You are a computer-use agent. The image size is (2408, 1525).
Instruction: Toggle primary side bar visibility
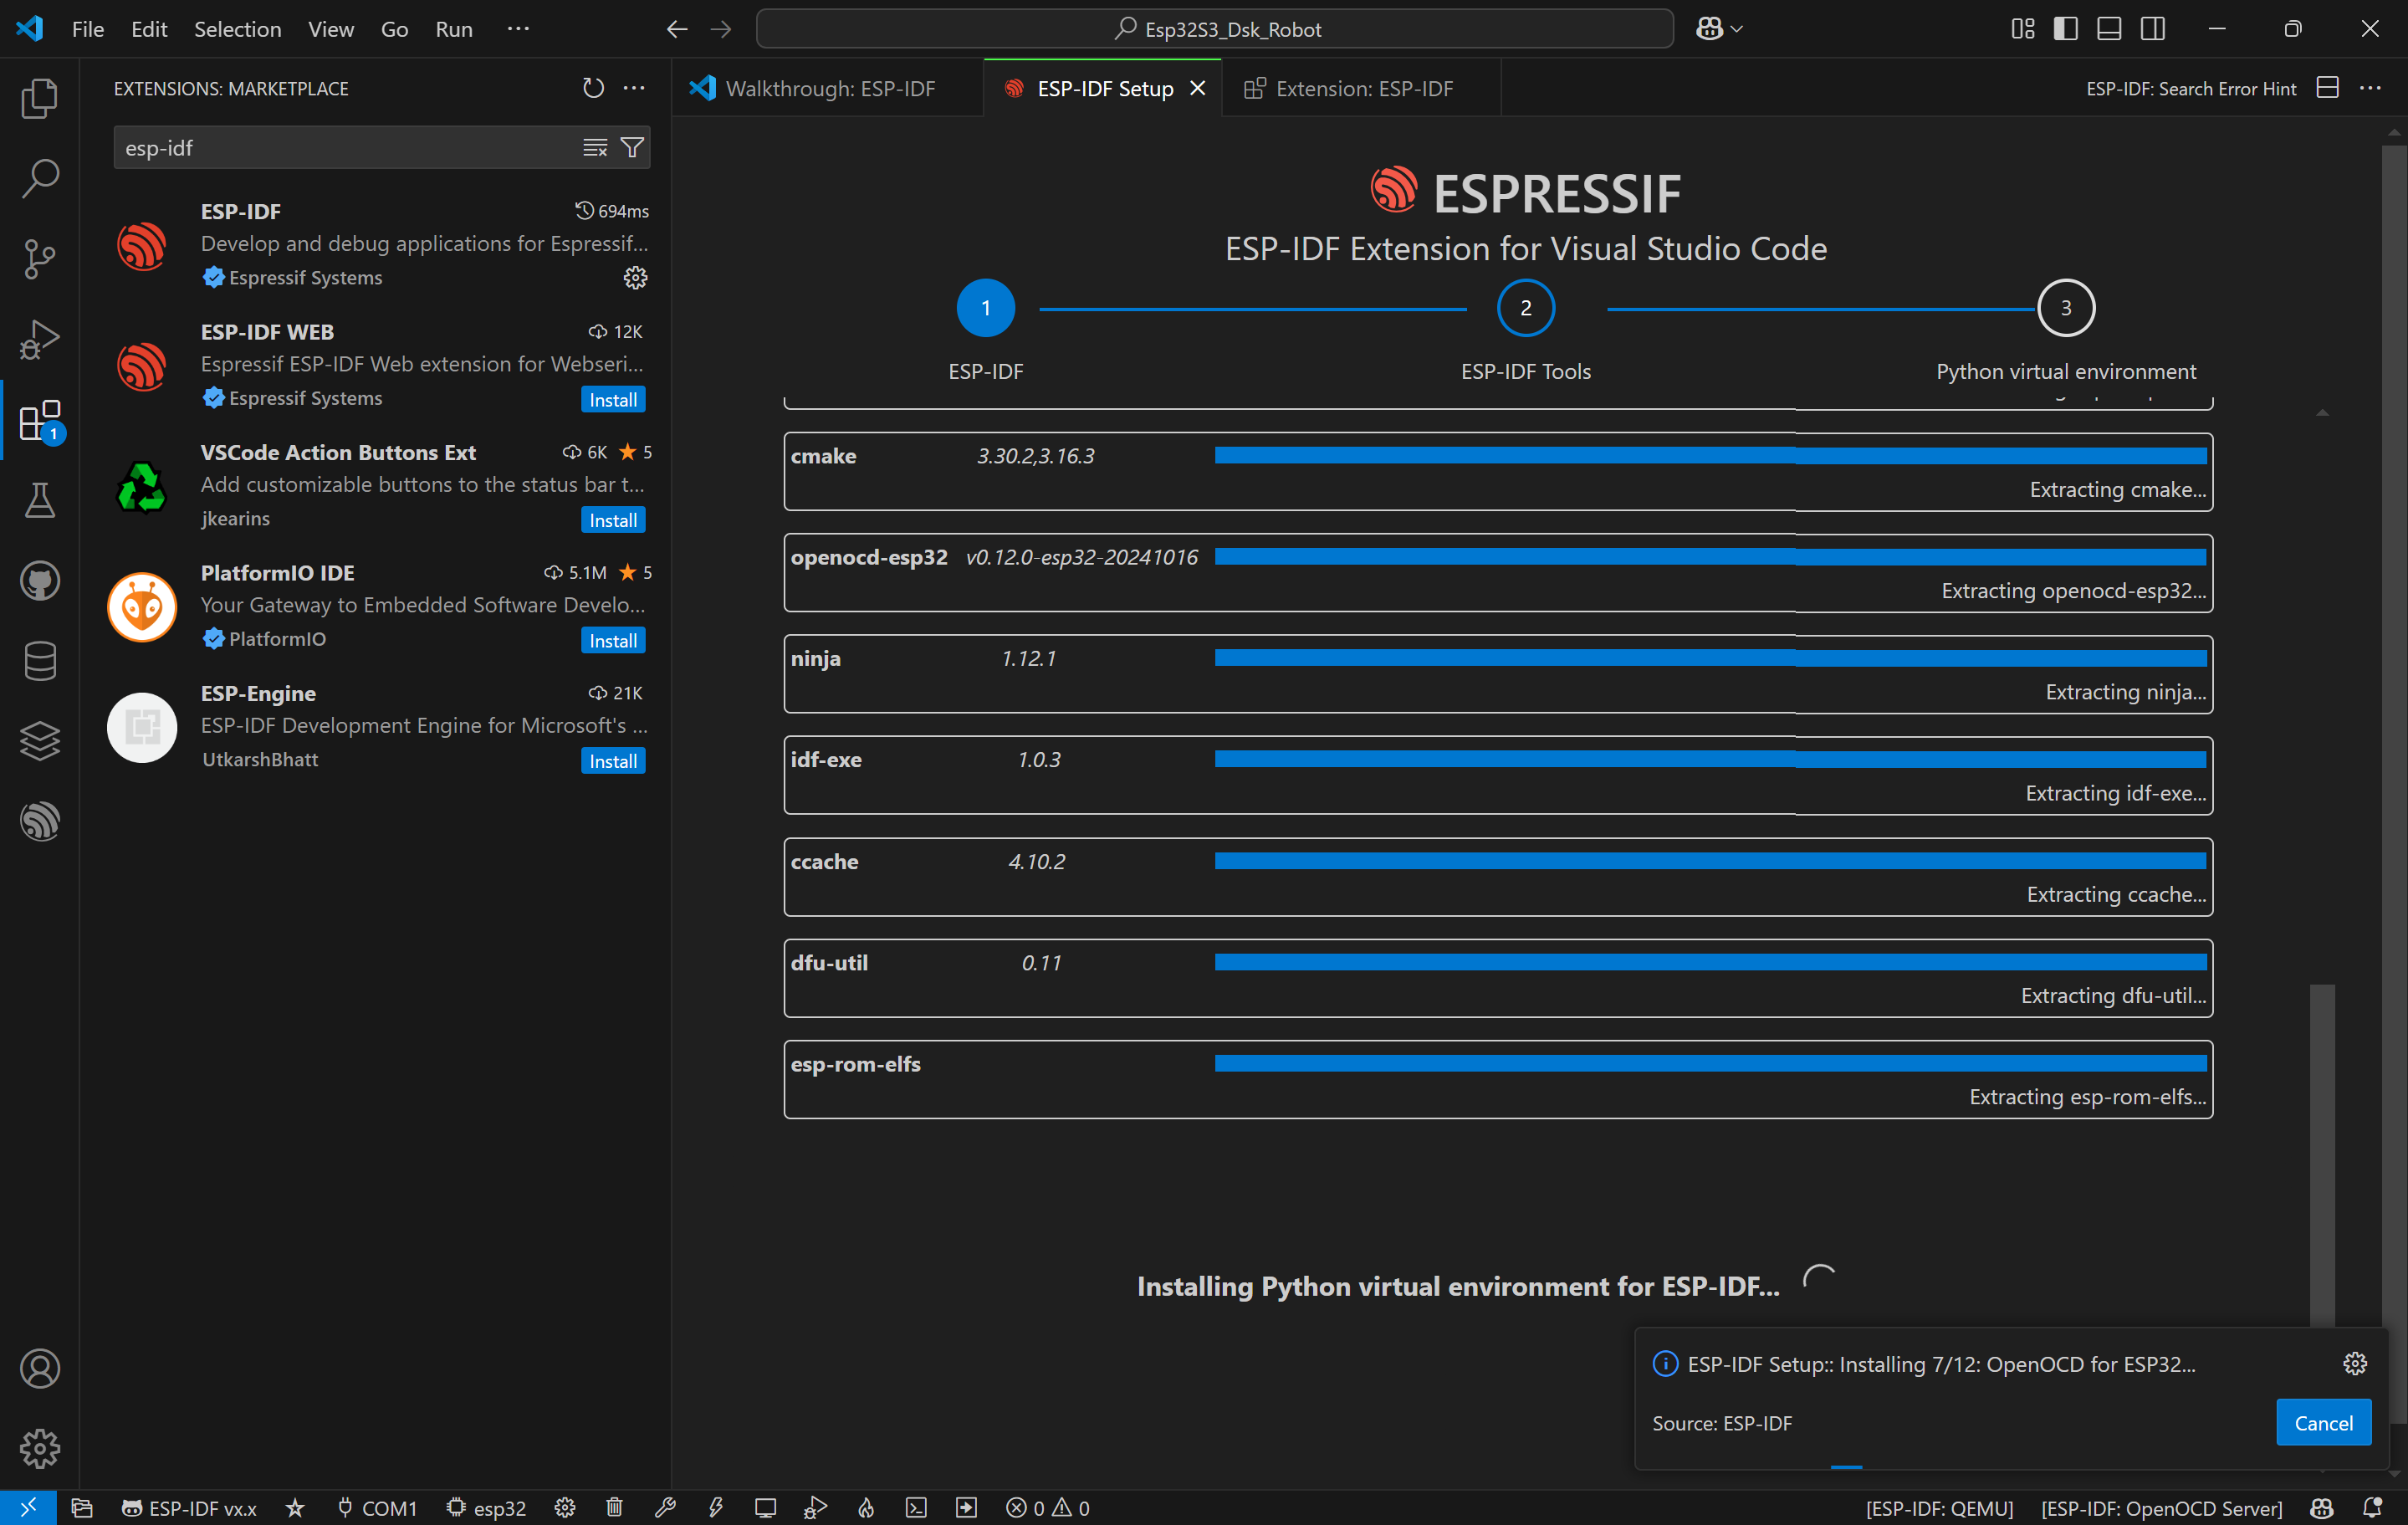click(2065, 29)
